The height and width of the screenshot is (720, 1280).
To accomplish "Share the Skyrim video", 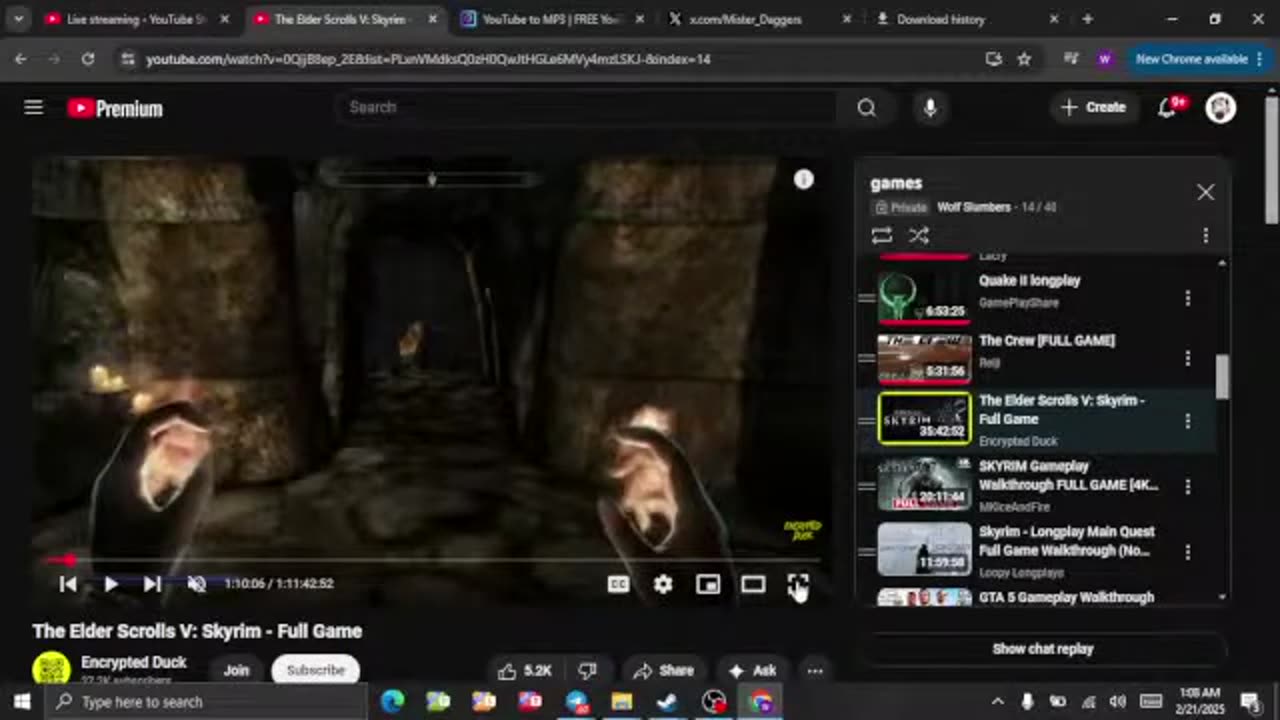I will tap(663, 670).
